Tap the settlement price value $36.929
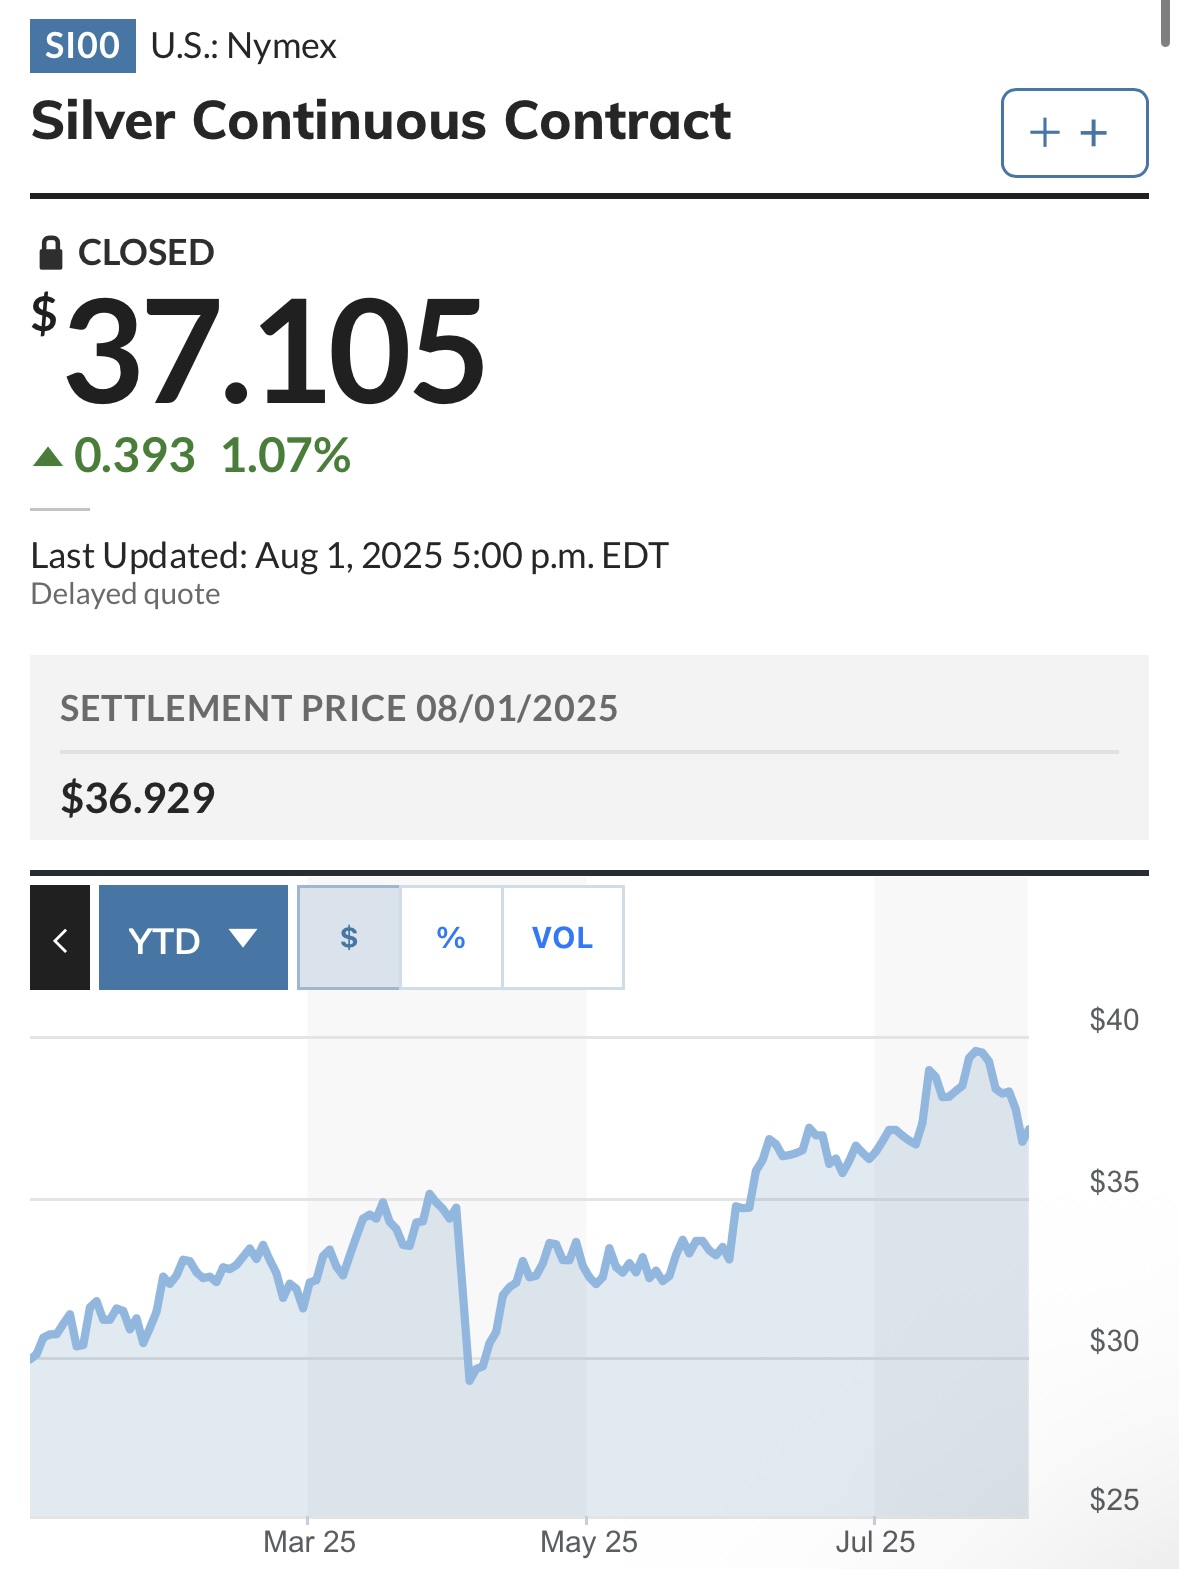 [x=138, y=798]
